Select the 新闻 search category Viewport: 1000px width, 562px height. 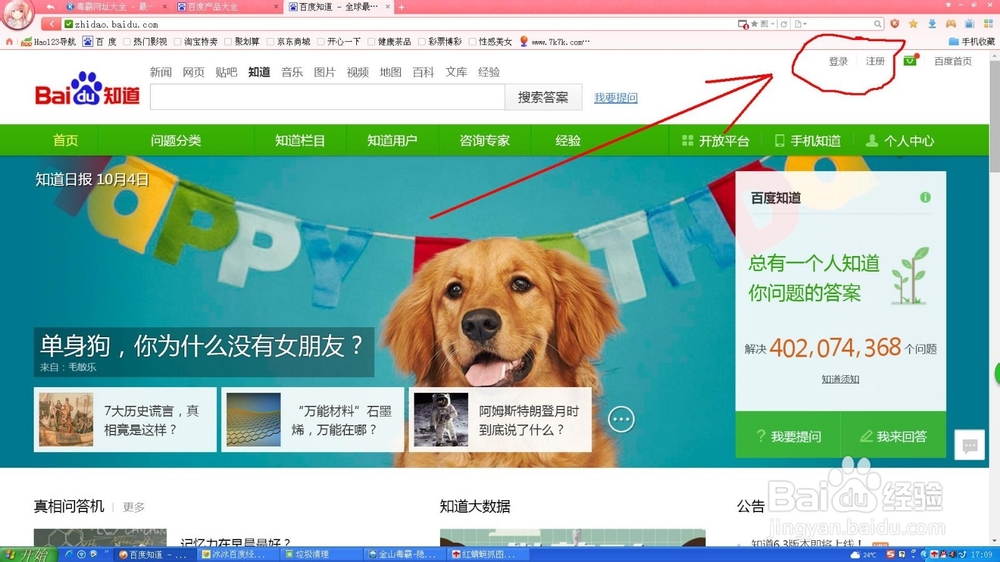tap(161, 72)
